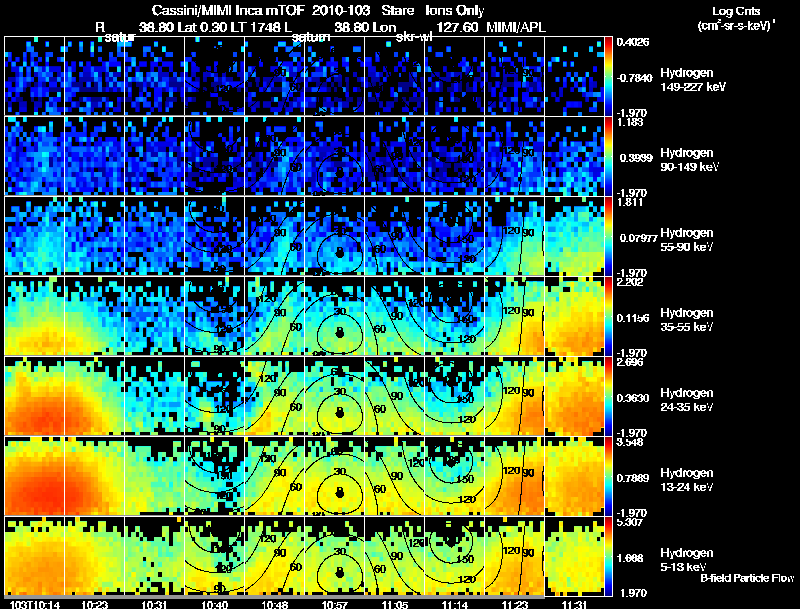Image resolution: width=800 pixels, height=609 pixels.
Task: Click the colorbar value '0.4026'
Action: pos(633,42)
